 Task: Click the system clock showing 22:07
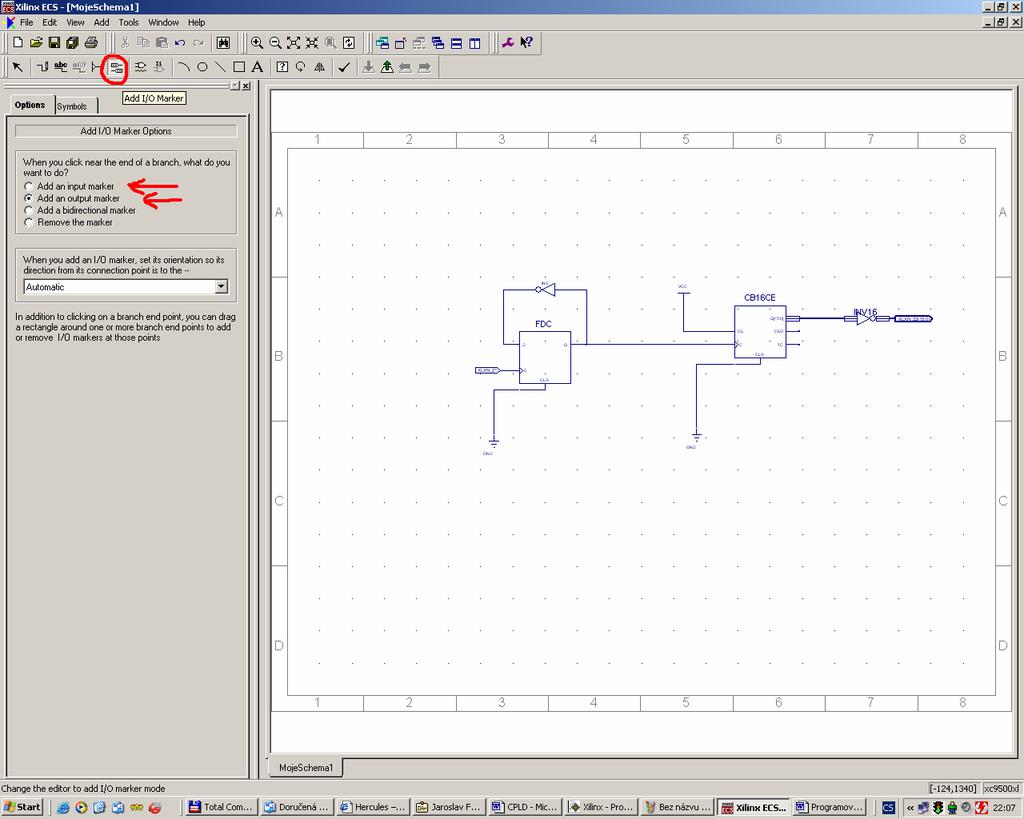pyautogui.click(x=1004, y=808)
